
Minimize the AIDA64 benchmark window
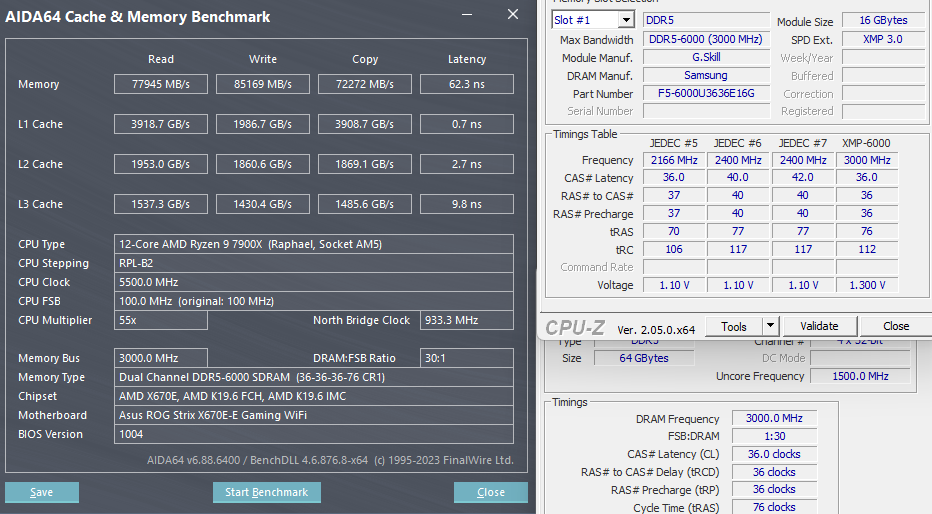[x=467, y=15]
